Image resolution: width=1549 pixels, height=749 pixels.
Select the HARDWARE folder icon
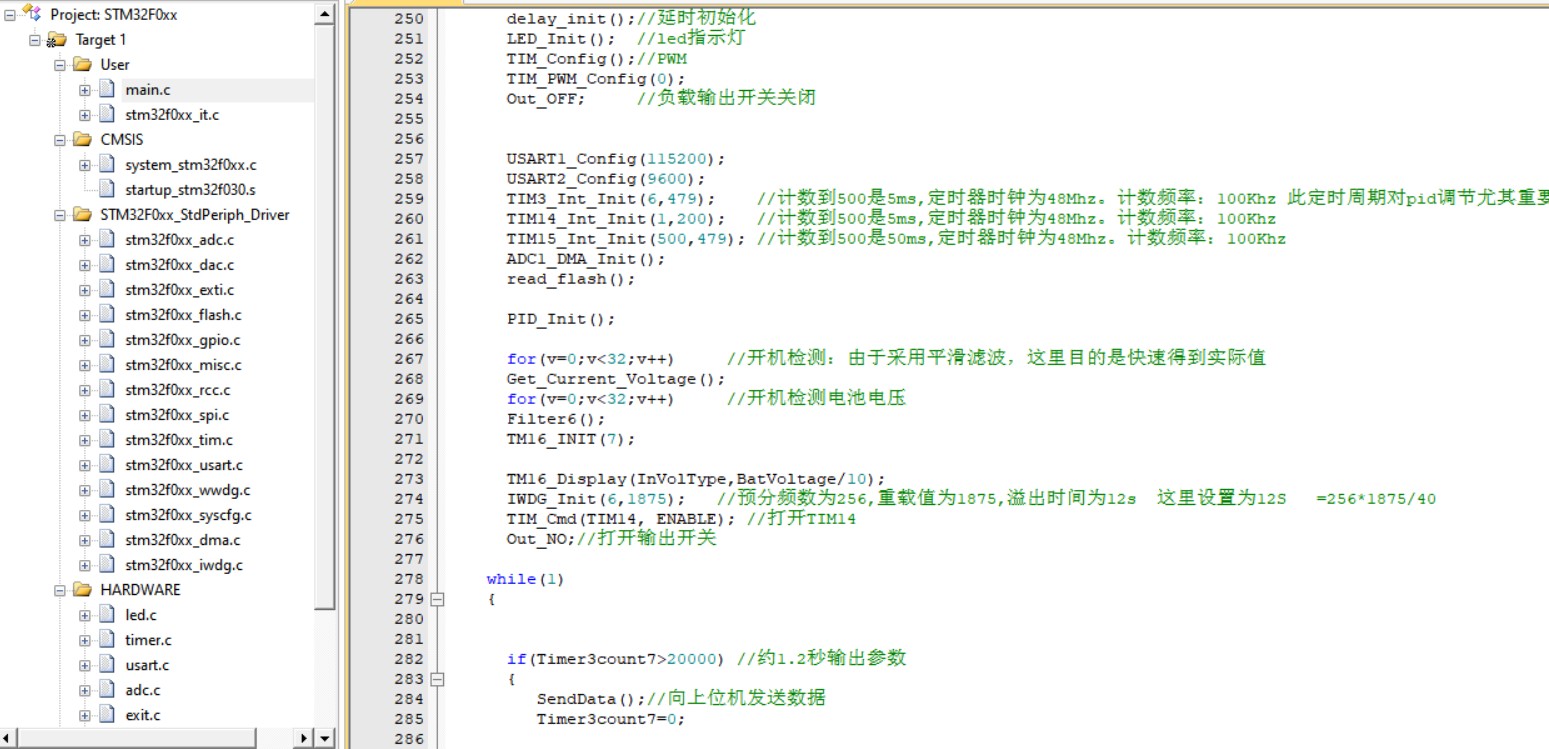pyautogui.click(x=82, y=590)
